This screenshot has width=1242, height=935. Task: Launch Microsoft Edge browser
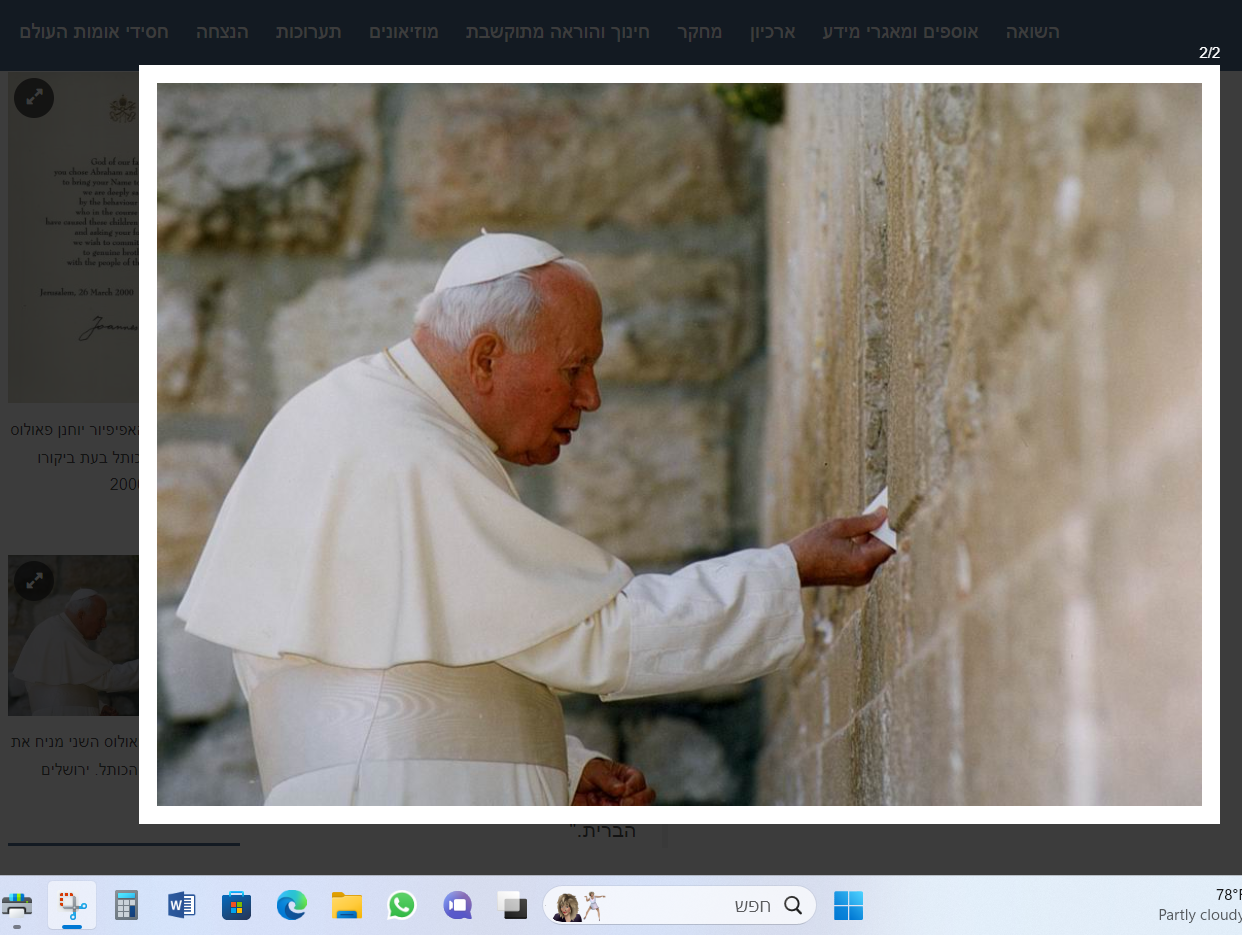click(291, 905)
